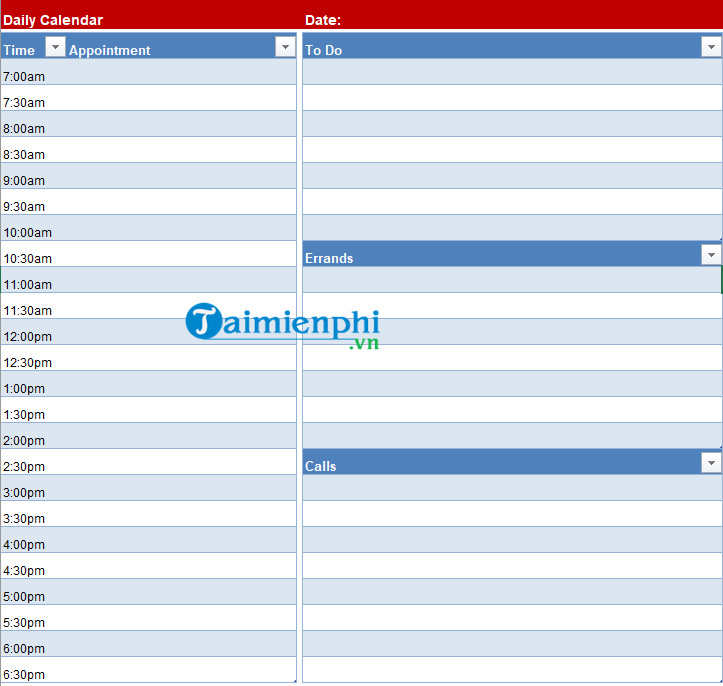
Task: Click the first empty row under Calls
Action: click(512, 489)
